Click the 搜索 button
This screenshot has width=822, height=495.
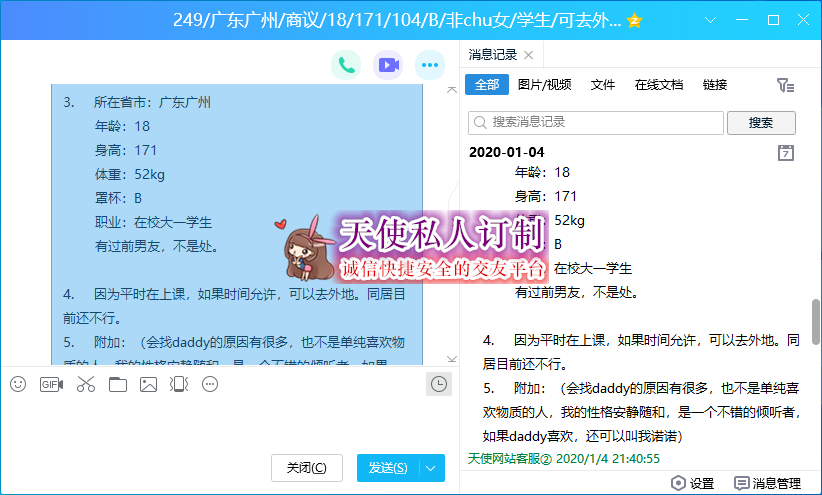(761, 122)
